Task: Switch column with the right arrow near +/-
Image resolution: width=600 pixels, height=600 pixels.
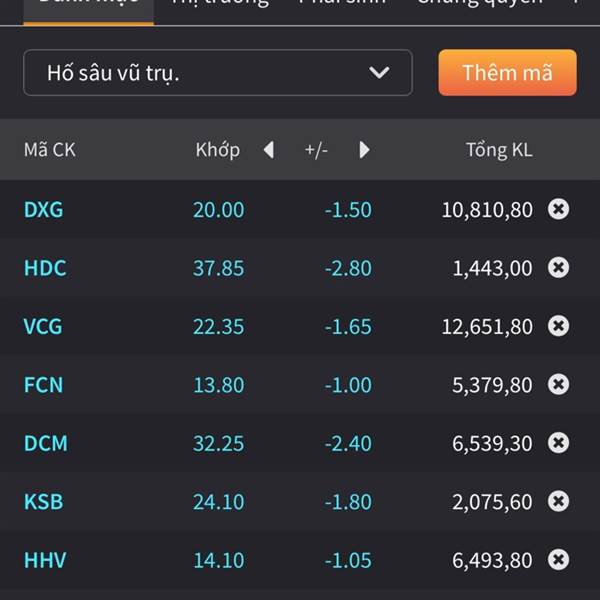Action: pos(364,150)
